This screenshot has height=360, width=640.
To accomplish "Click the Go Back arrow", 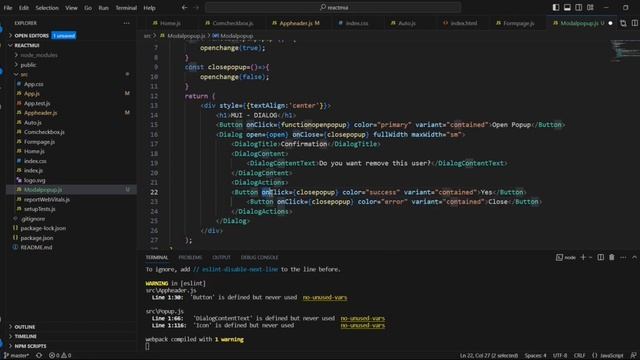I will pyautogui.click(x=184, y=7).
